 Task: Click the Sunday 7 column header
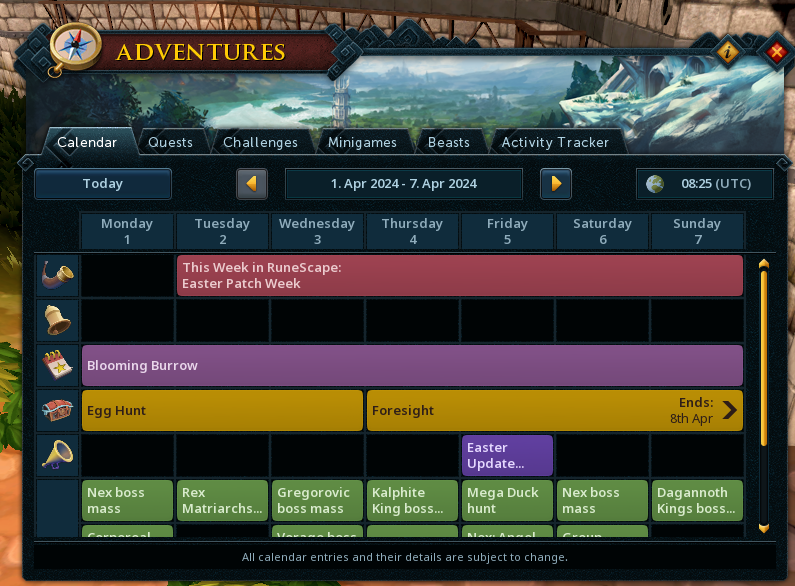(697, 231)
